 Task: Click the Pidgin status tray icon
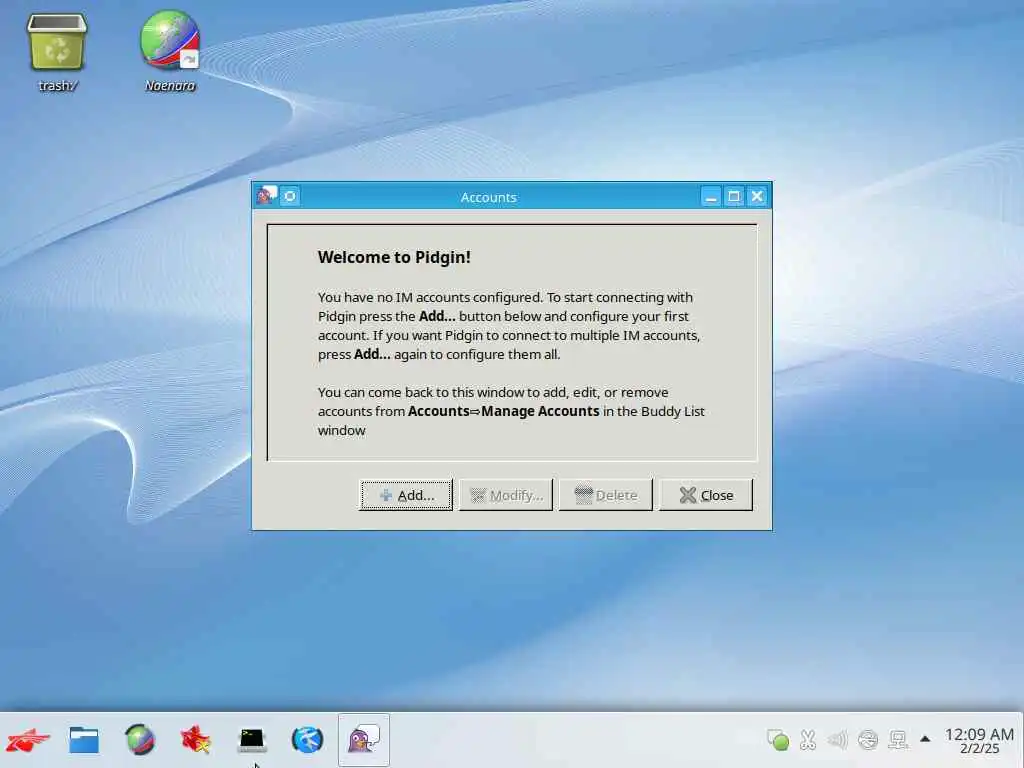point(778,740)
